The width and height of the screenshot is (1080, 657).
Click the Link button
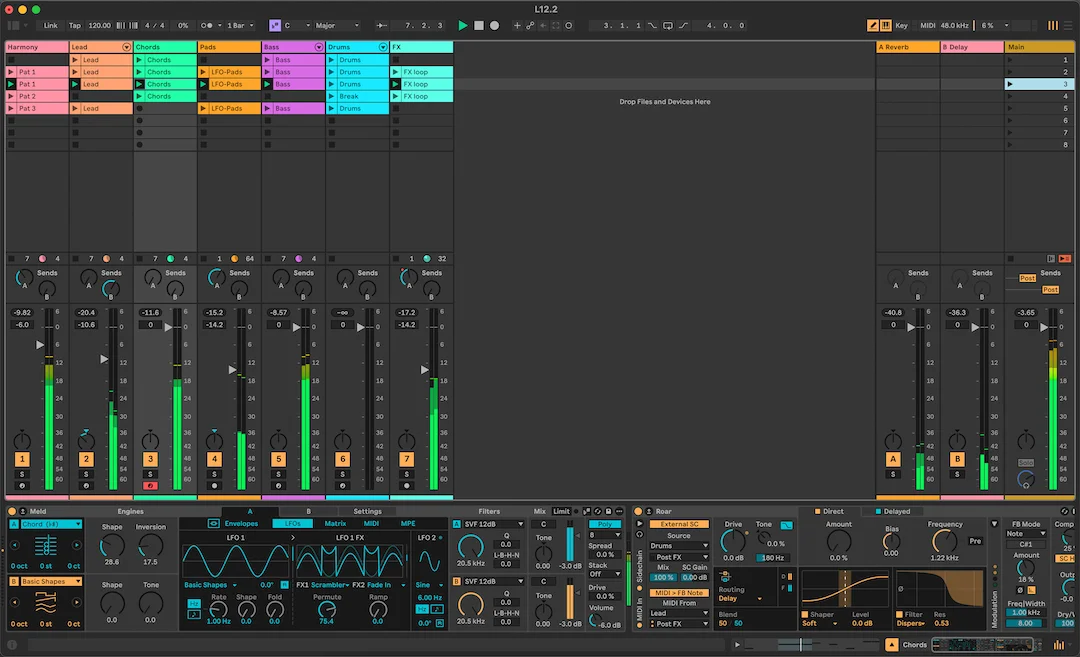coord(51,25)
